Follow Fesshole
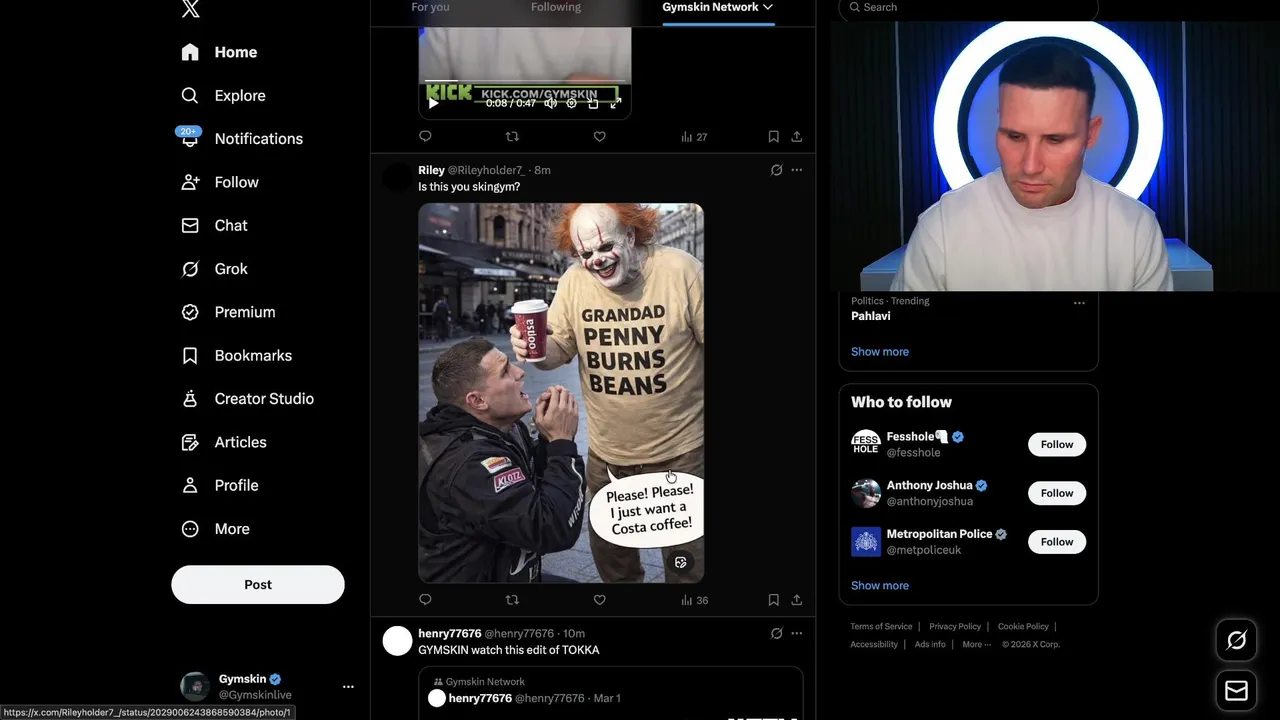This screenshot has height=720, width=1280. (x=1057, y=445)
